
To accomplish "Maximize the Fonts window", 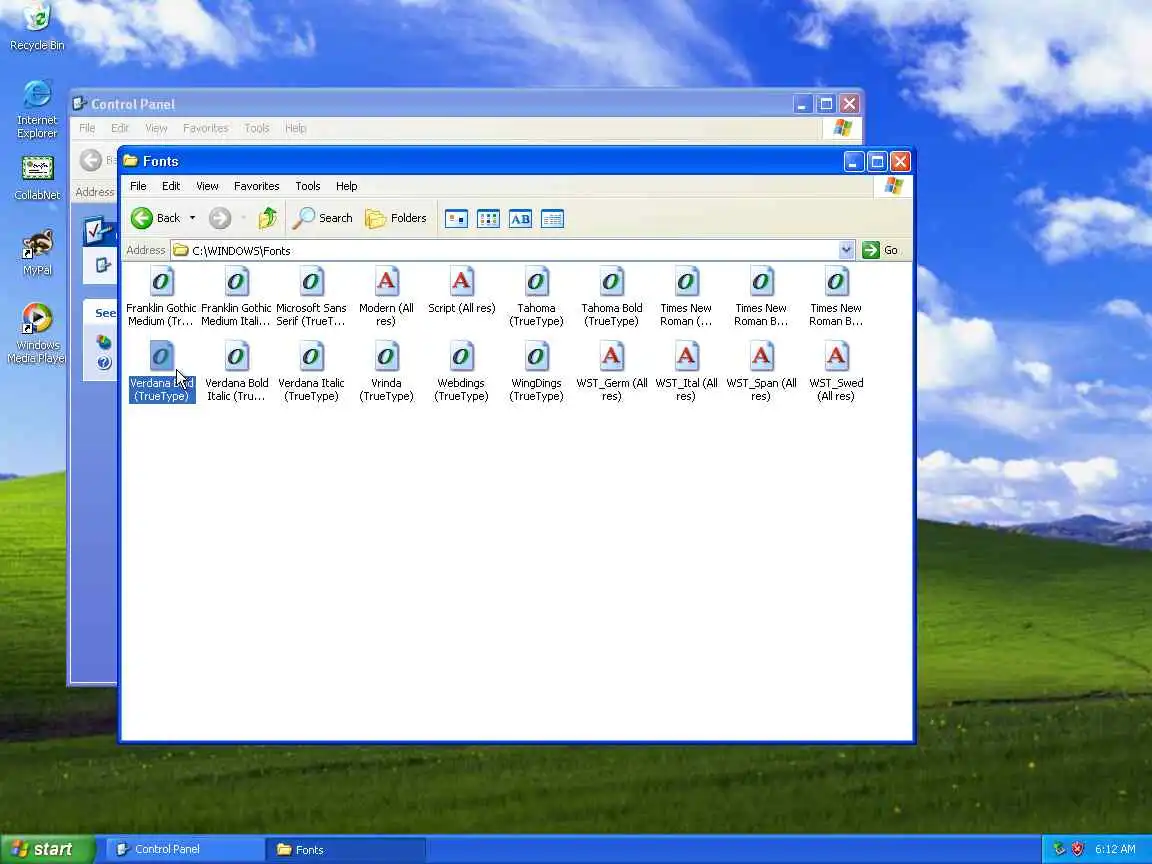I will click(x=876, y=162).
